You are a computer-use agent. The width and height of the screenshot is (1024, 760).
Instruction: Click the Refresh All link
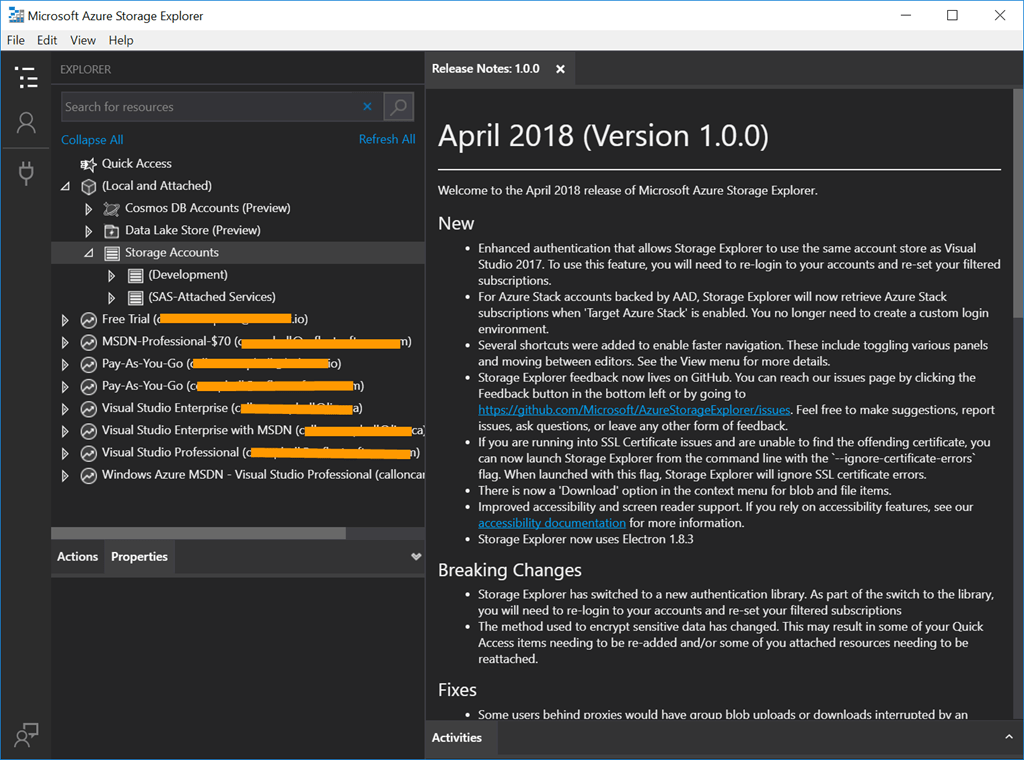(x=387, y=140)
